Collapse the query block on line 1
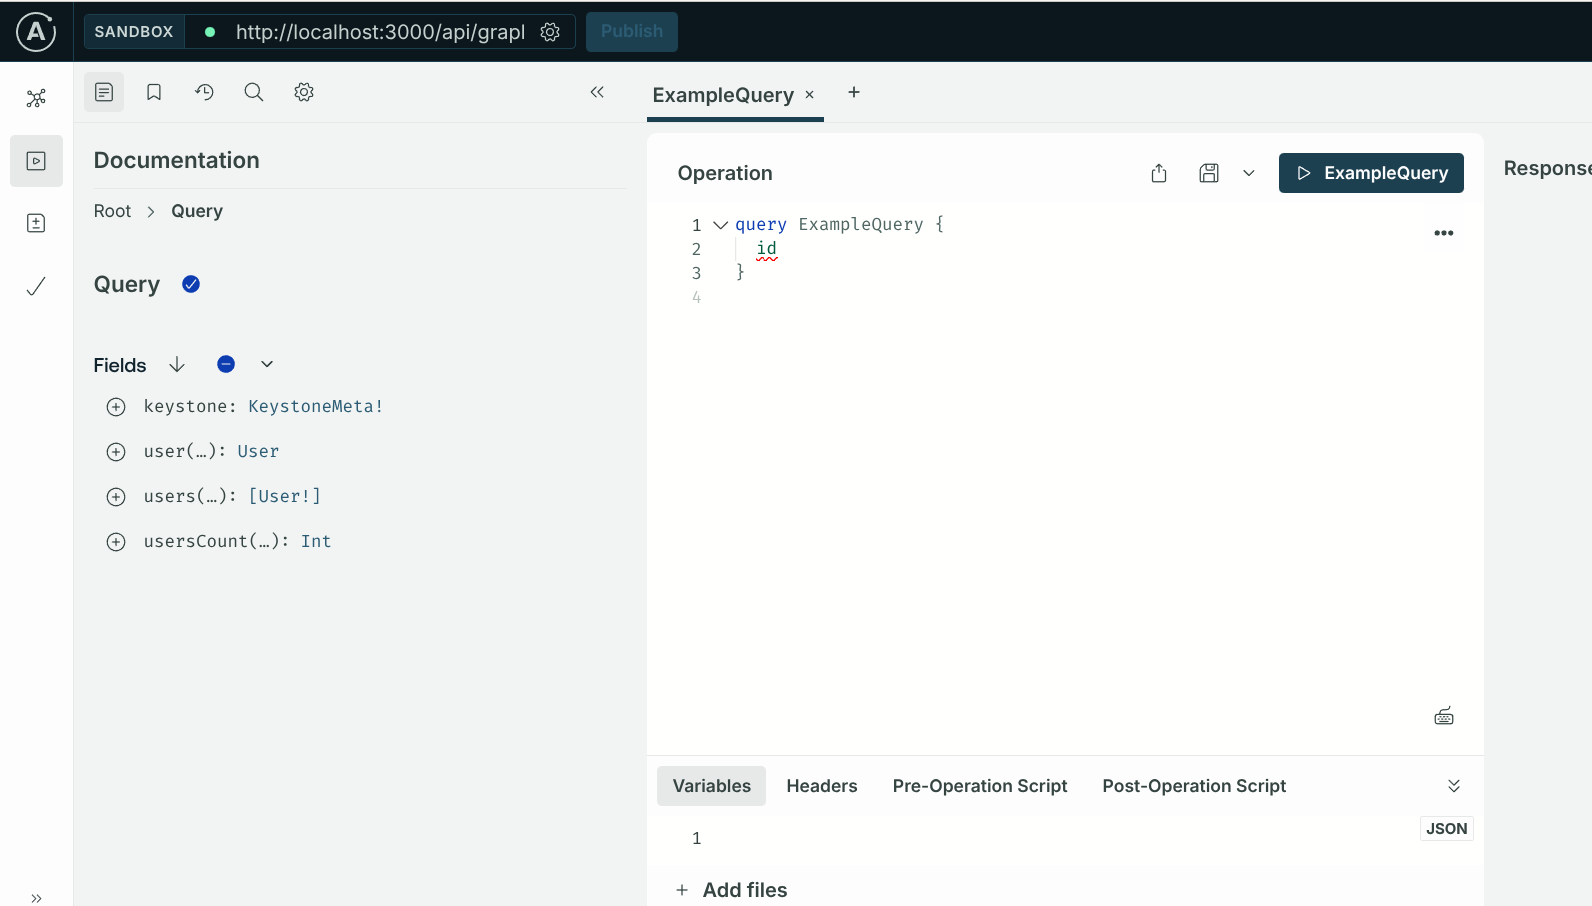The height and width of the screenshot is (906, 1592). click(720, 225)
